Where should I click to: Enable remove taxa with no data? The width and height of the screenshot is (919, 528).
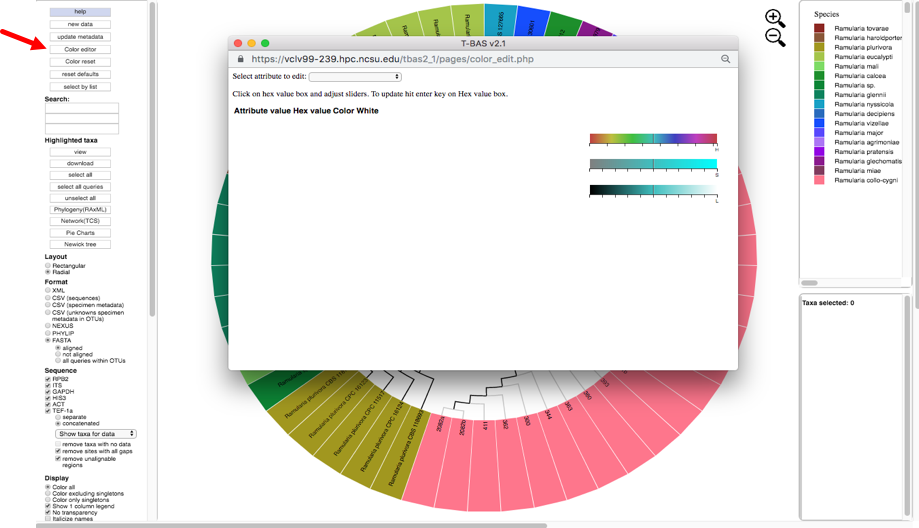(x=58, y=445)
